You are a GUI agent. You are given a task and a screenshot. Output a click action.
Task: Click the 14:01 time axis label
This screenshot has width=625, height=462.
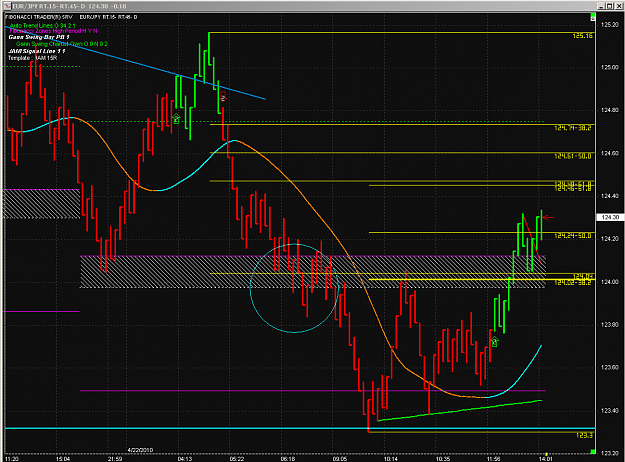click(x=546, y=459)
